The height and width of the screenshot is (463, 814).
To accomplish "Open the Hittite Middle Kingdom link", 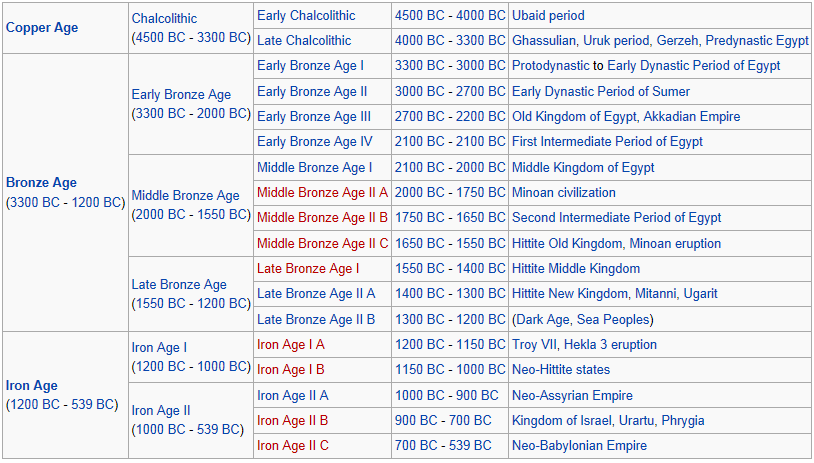I will pos(576,268).
